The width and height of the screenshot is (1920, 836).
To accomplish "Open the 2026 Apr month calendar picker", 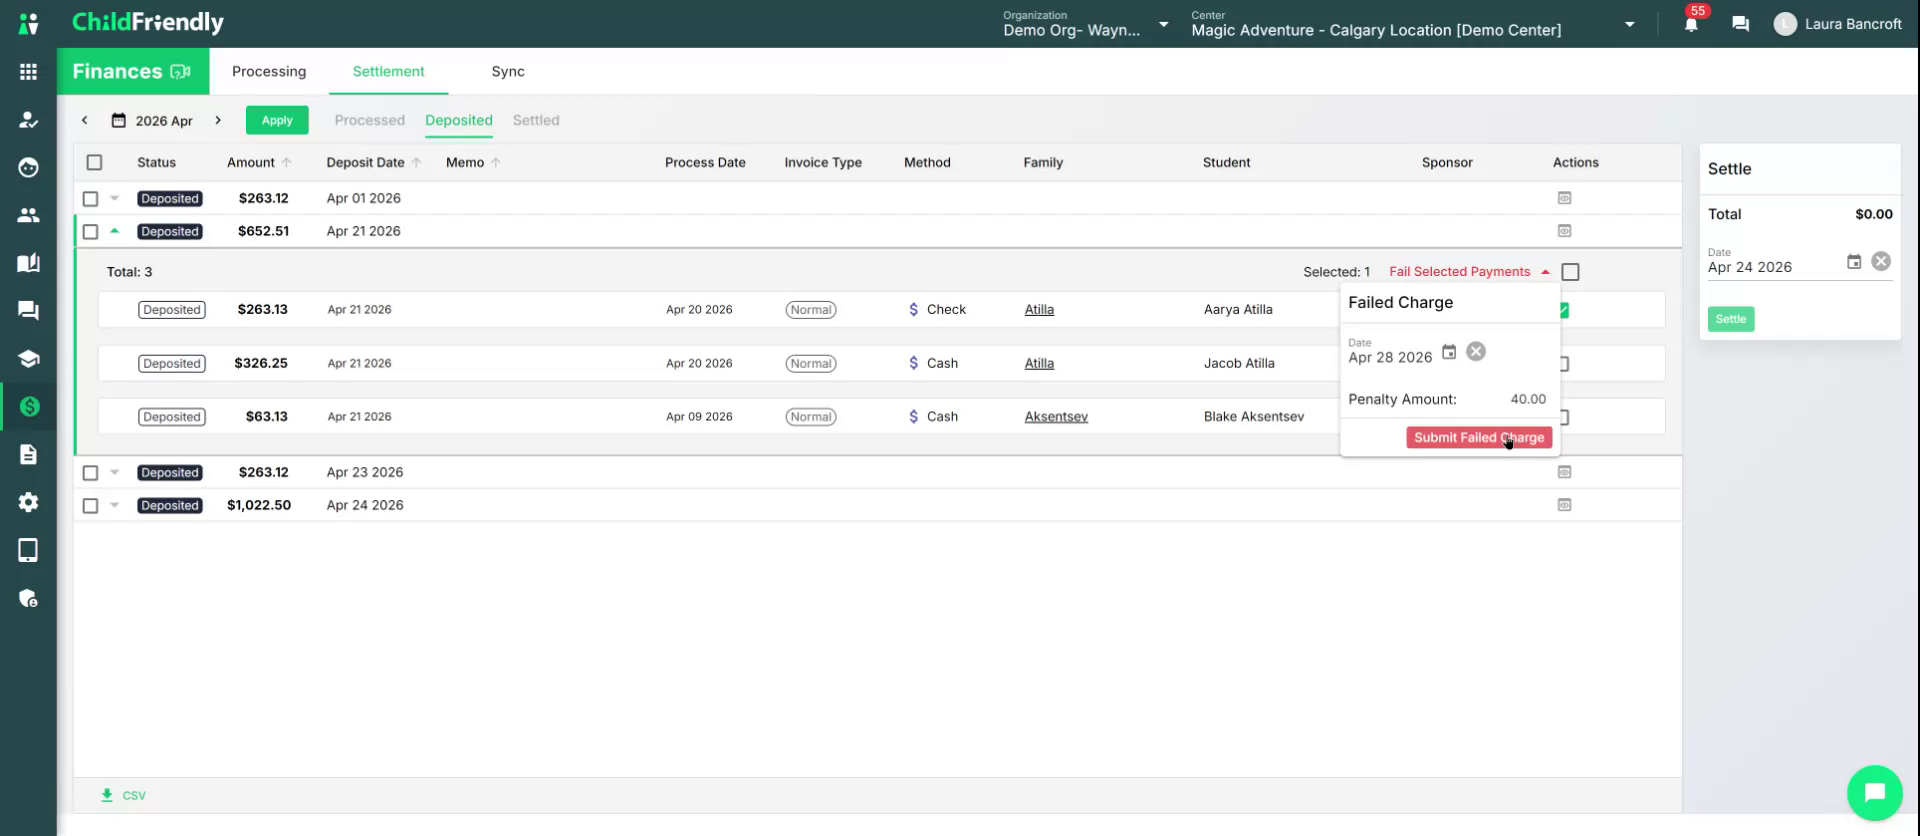I will coord(152,121).
